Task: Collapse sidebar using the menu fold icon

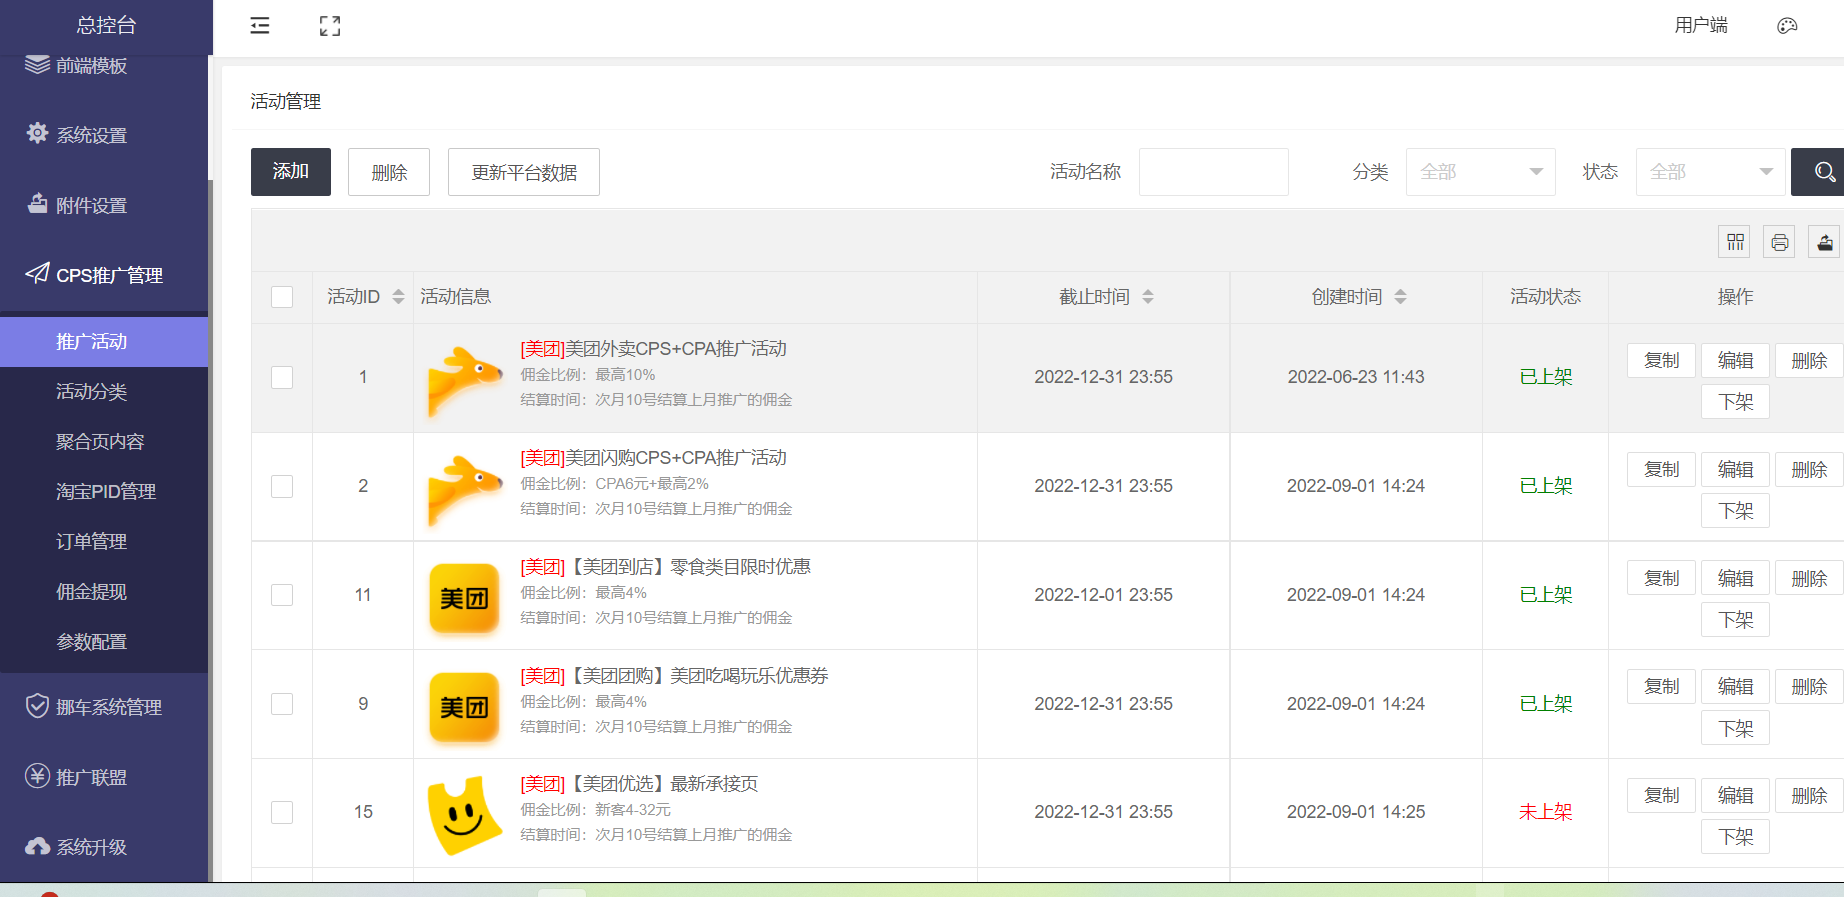Action: point(260,26)
